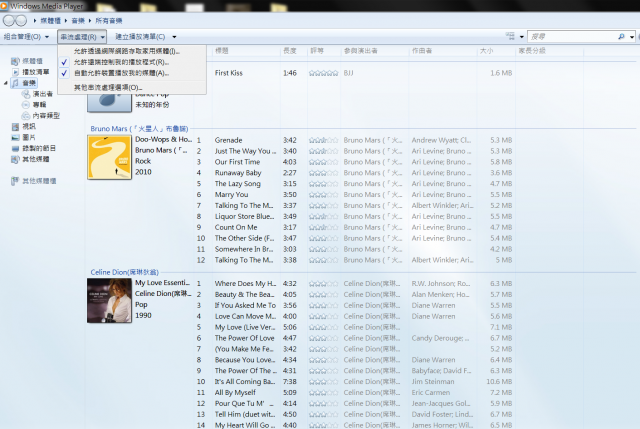Click the 播放清單 playlist icon in sidebar

tap(16, 72)
